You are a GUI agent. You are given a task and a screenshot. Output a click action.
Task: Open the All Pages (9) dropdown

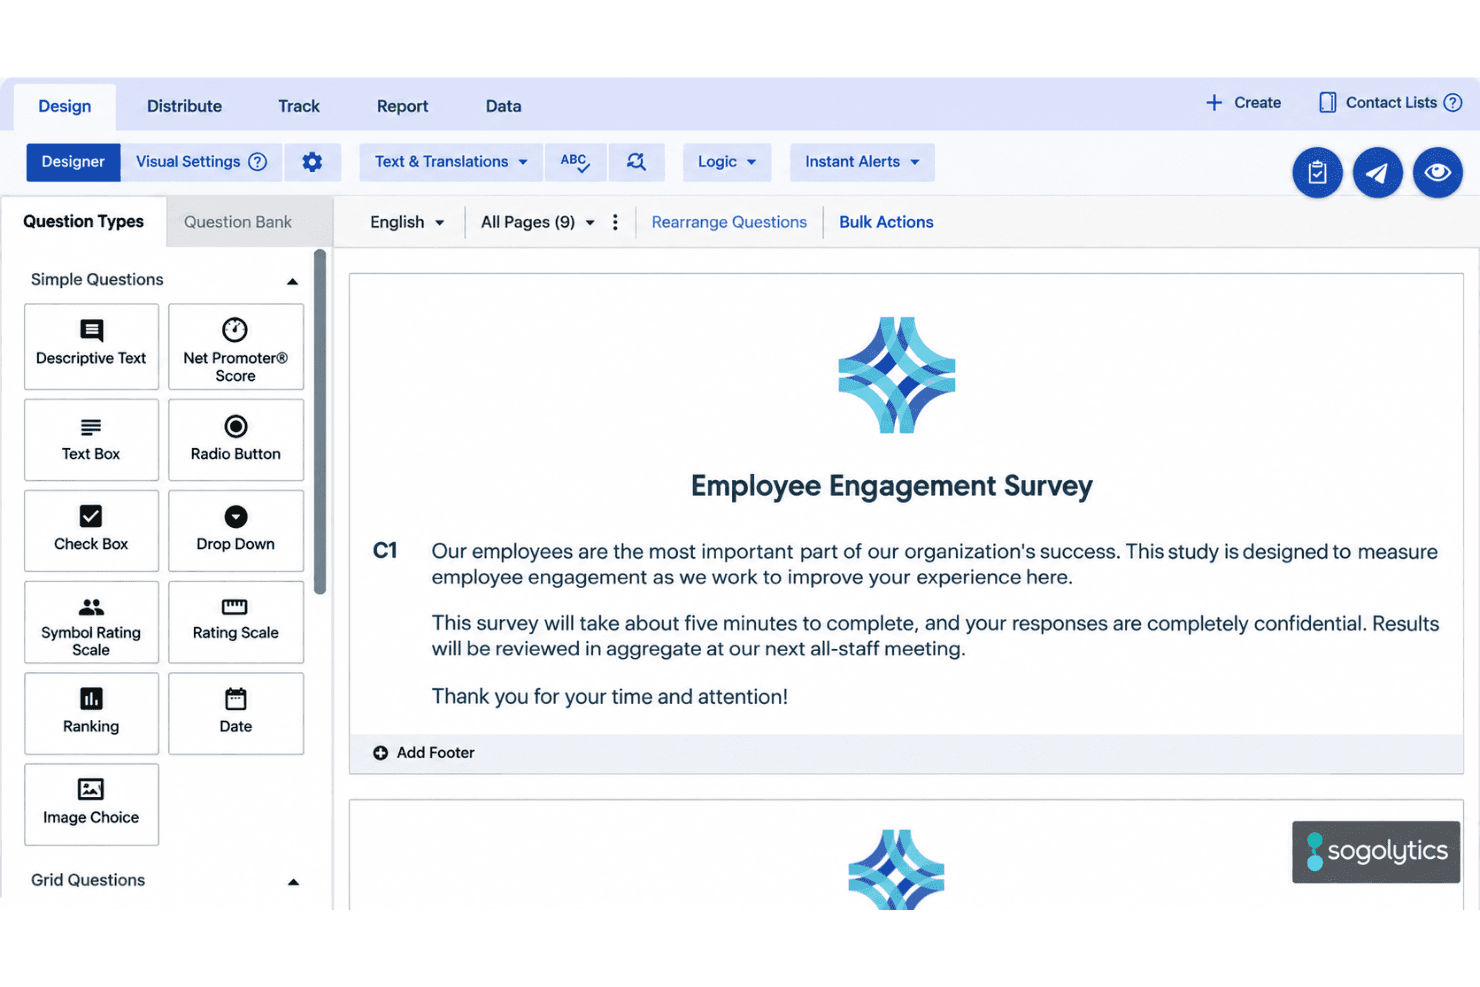(x=538, y=222)
